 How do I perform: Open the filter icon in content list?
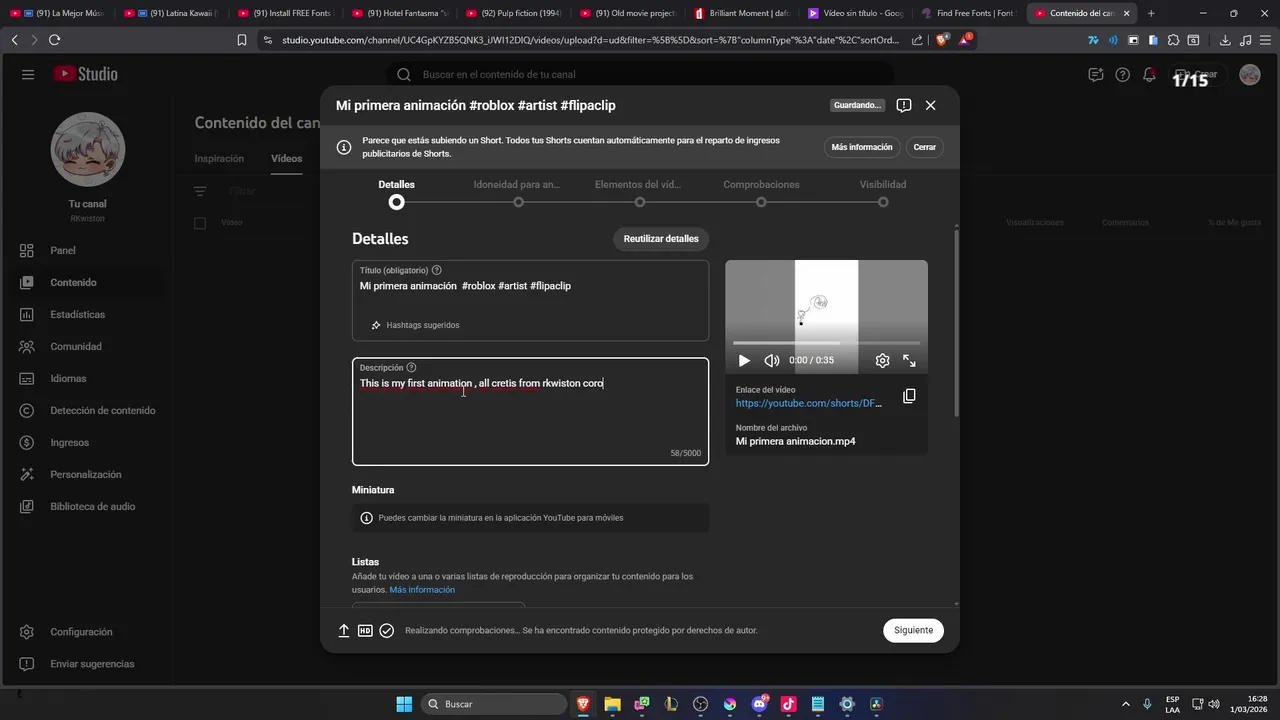(200, 191)
